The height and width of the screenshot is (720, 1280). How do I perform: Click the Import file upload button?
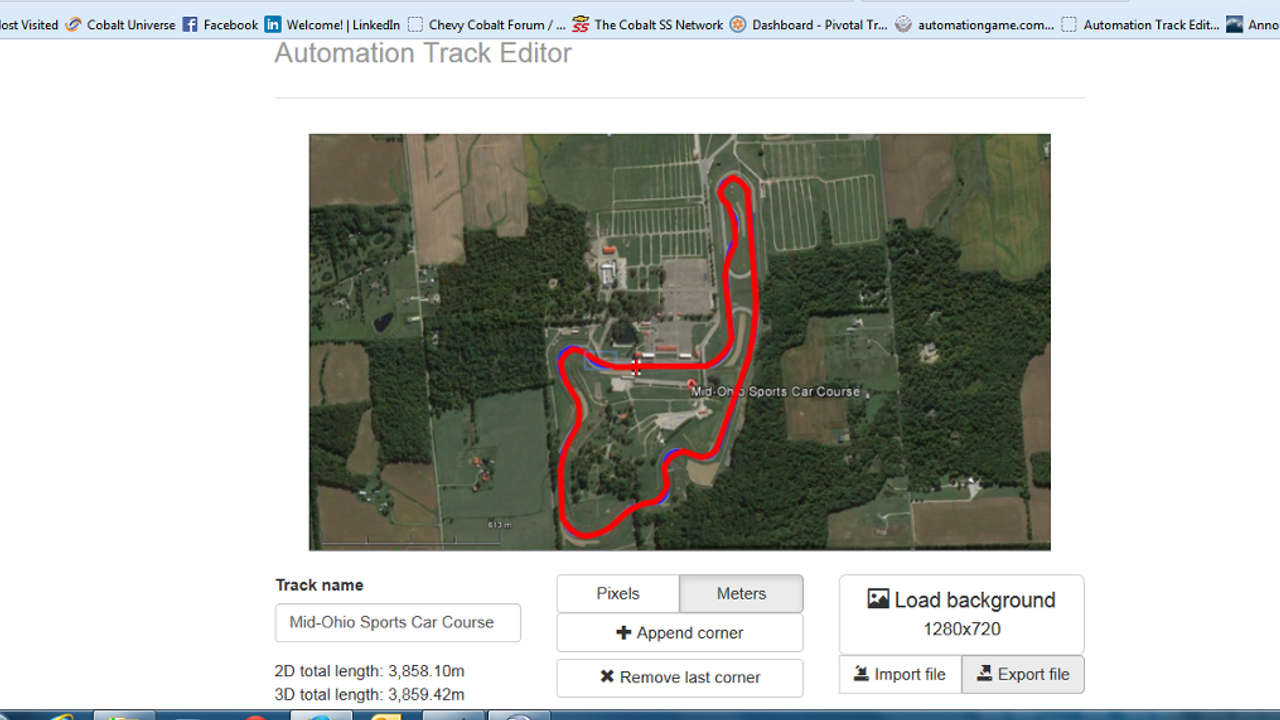[x=900, y=674]
